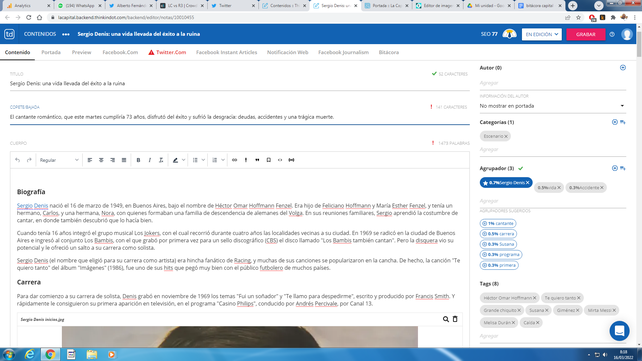
Task: Open the Categorías list picker icon
Action: 623,122
